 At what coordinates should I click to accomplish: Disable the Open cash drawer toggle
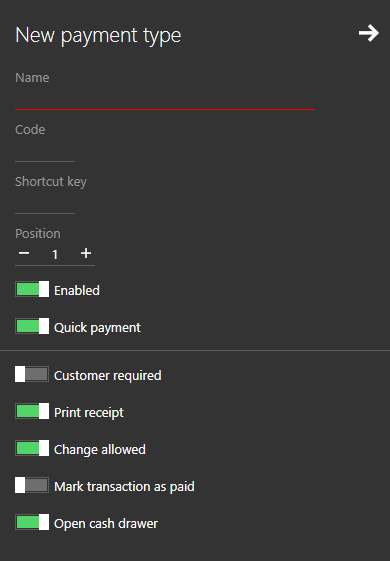click(x=32, y=522)
